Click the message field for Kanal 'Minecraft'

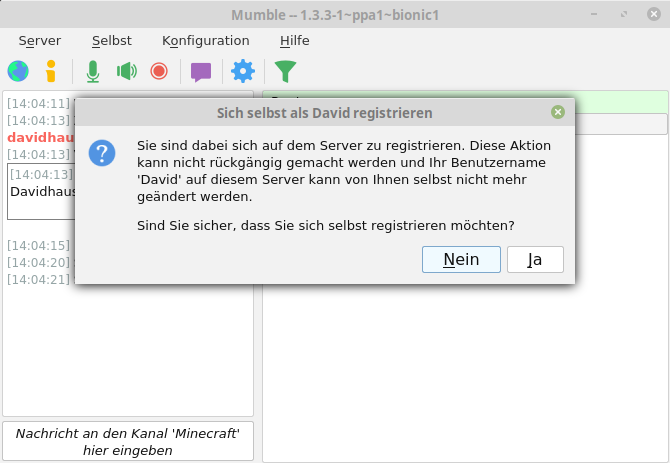point(128,441)
